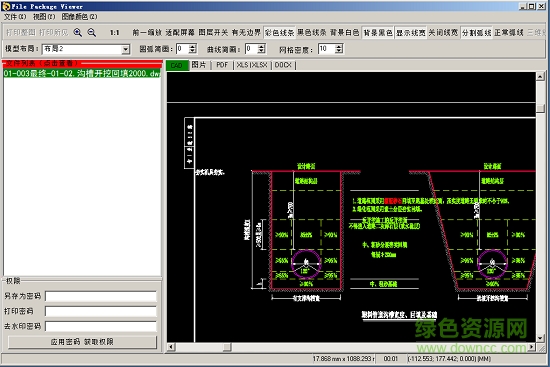Click the horizontal scrollbar right arrow
The height and width of the screenshot is (367, 550).
[532, 347]
